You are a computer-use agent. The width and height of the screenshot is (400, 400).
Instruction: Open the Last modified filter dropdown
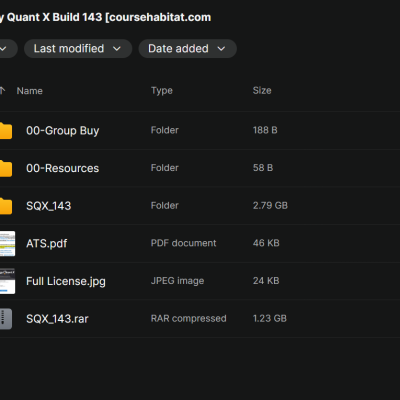(x=78, y=49)
